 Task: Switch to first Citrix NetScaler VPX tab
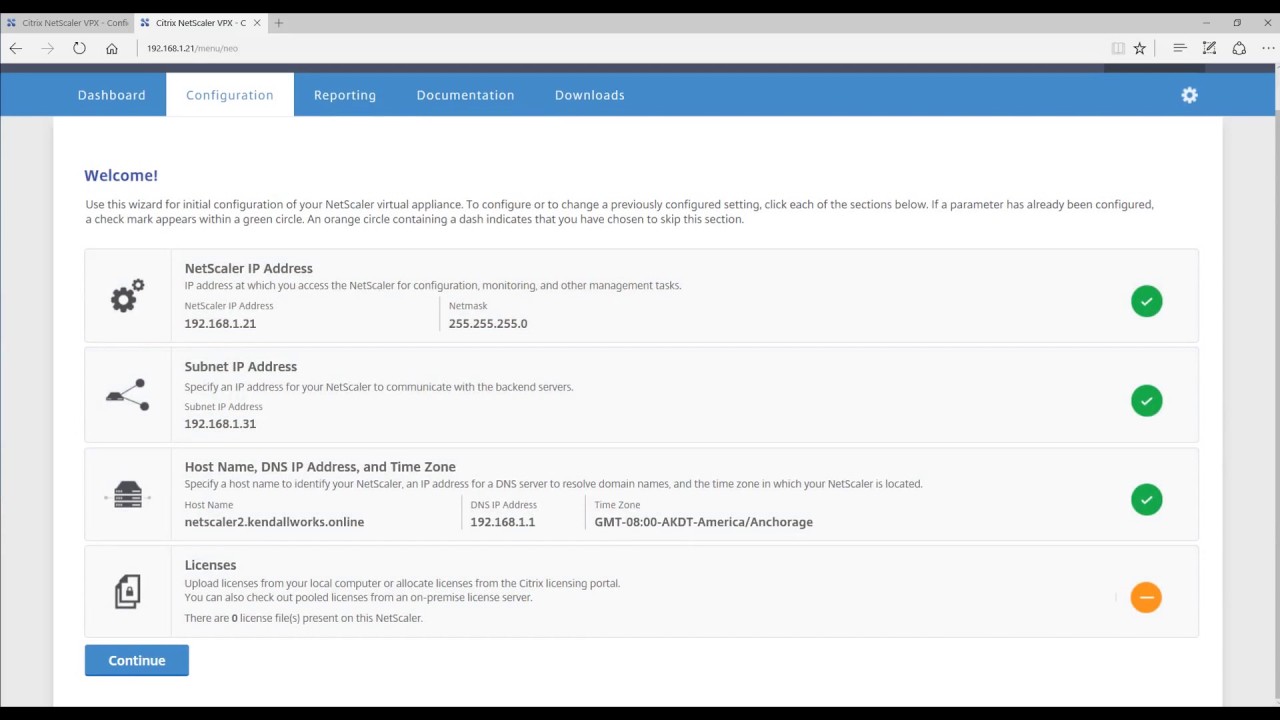[66, 23]
